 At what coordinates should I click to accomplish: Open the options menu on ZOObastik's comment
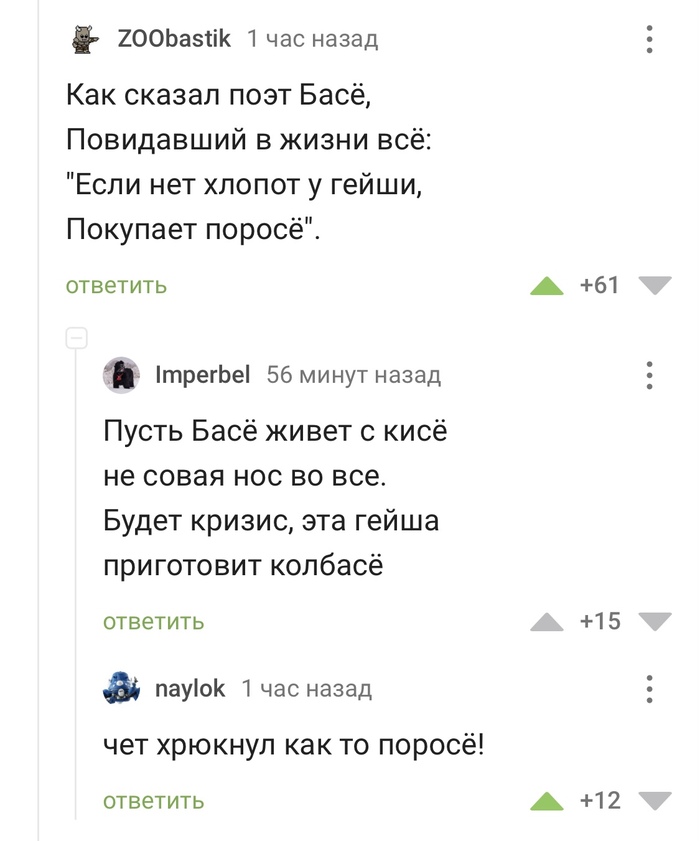pyautogui.click(x=652, y=36)
